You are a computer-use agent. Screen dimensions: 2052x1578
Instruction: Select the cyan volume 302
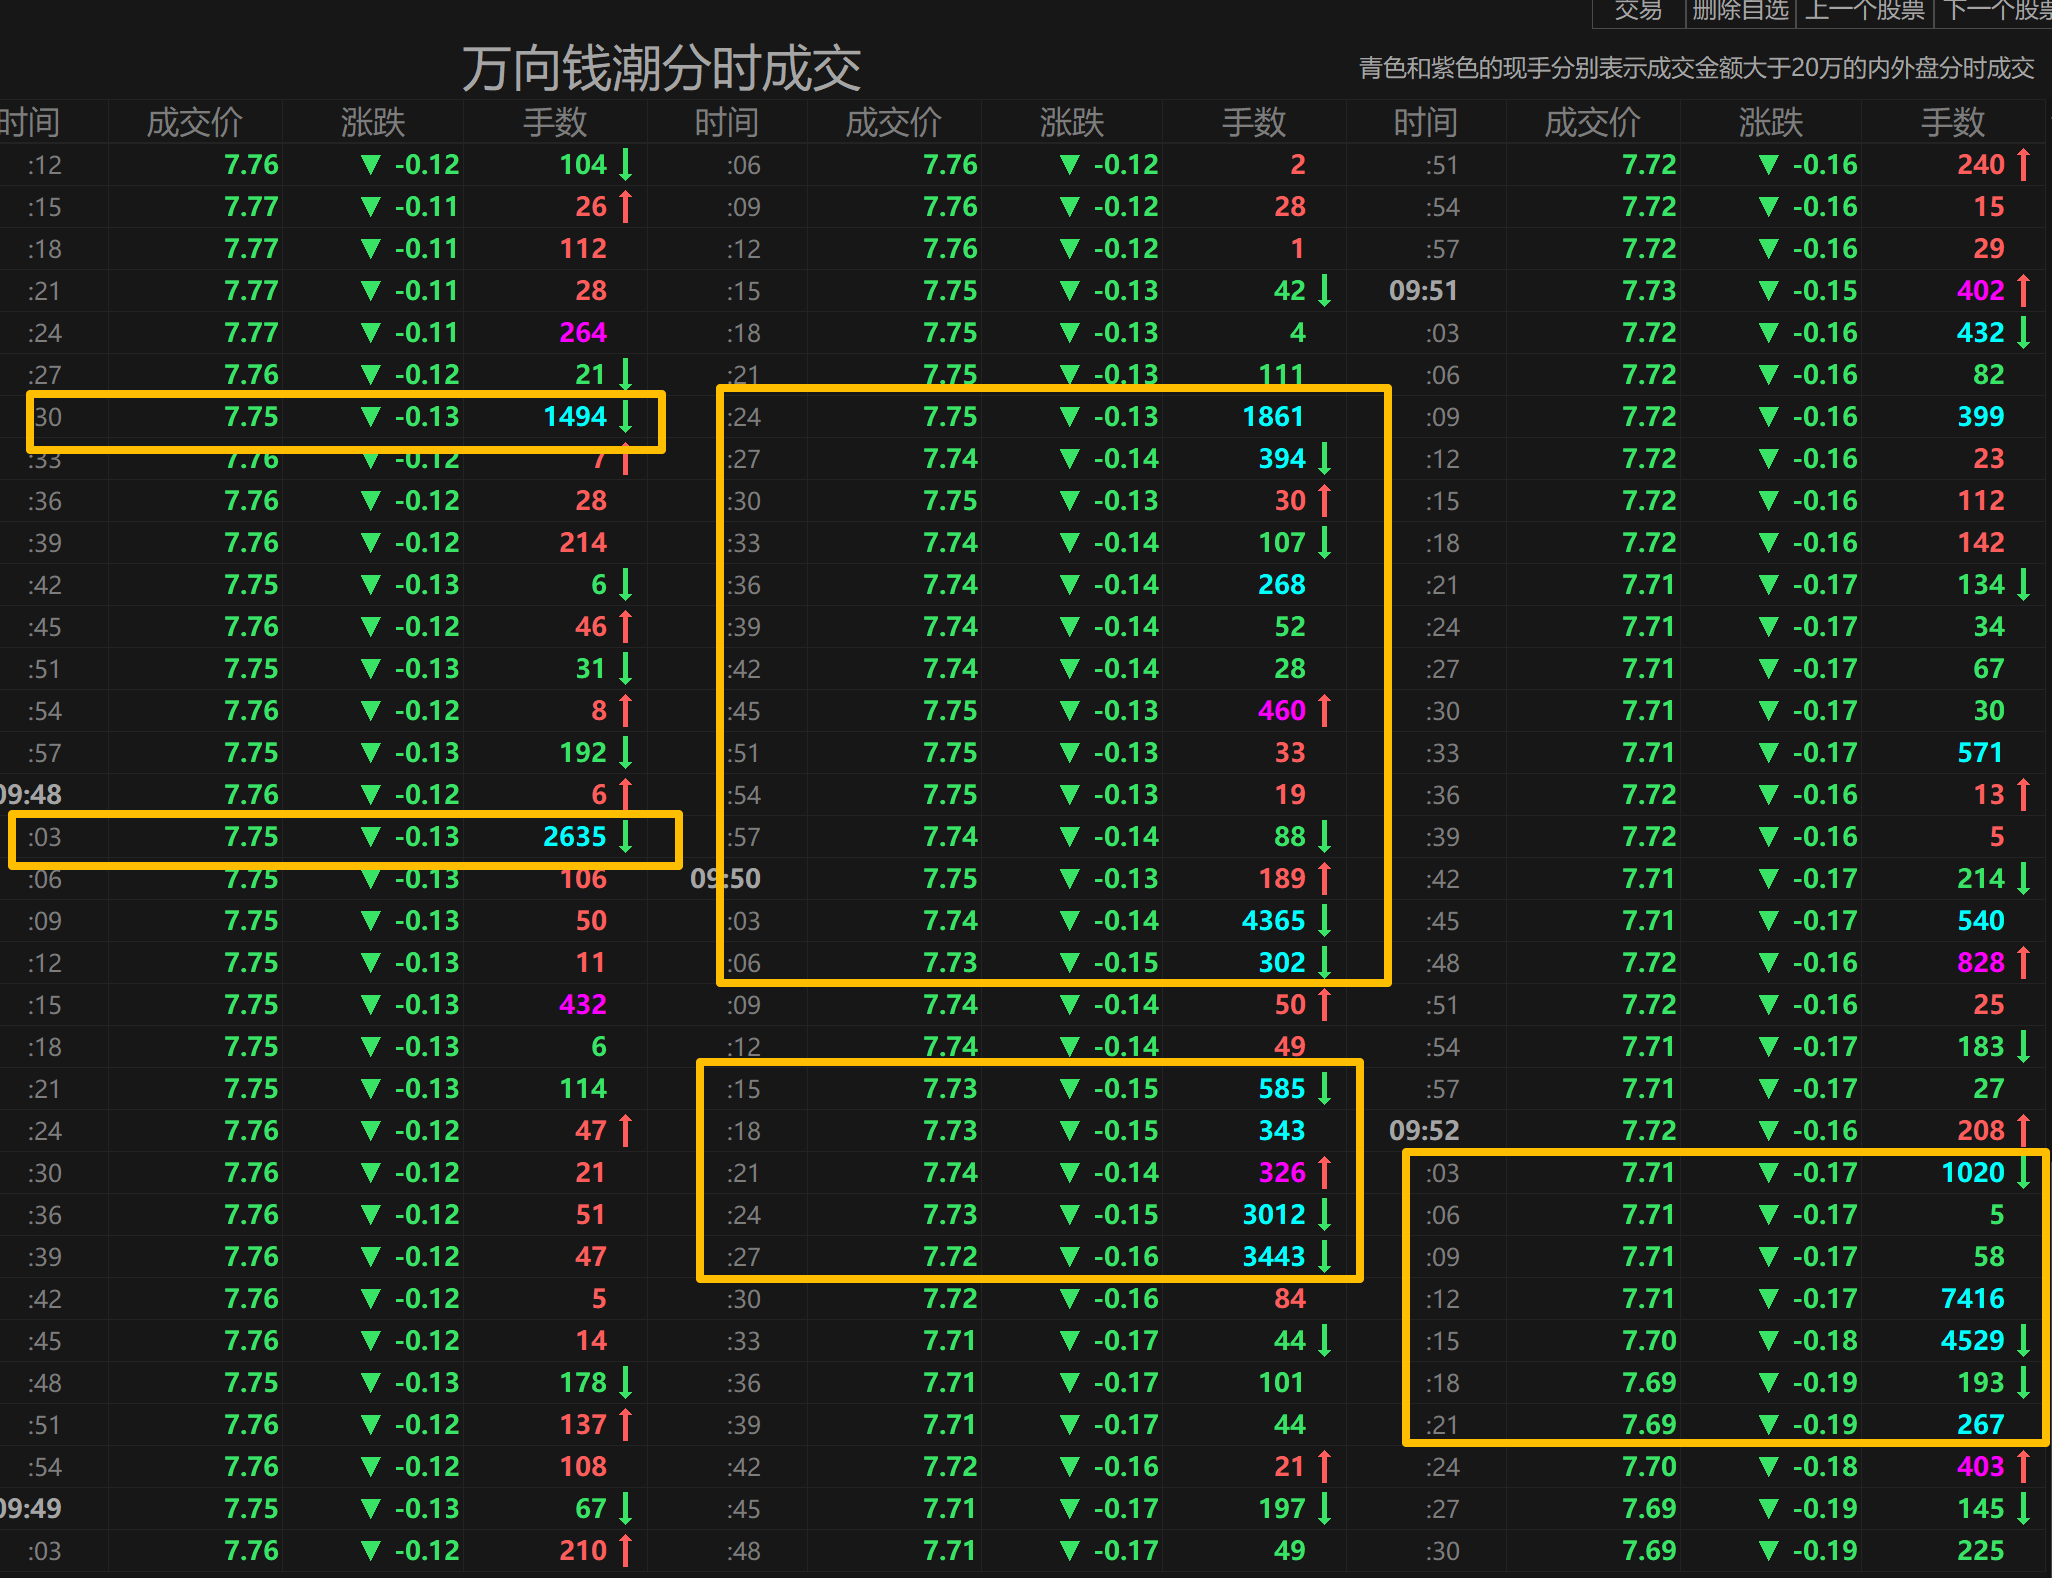pyautogui.click(x=1281, y=962)
